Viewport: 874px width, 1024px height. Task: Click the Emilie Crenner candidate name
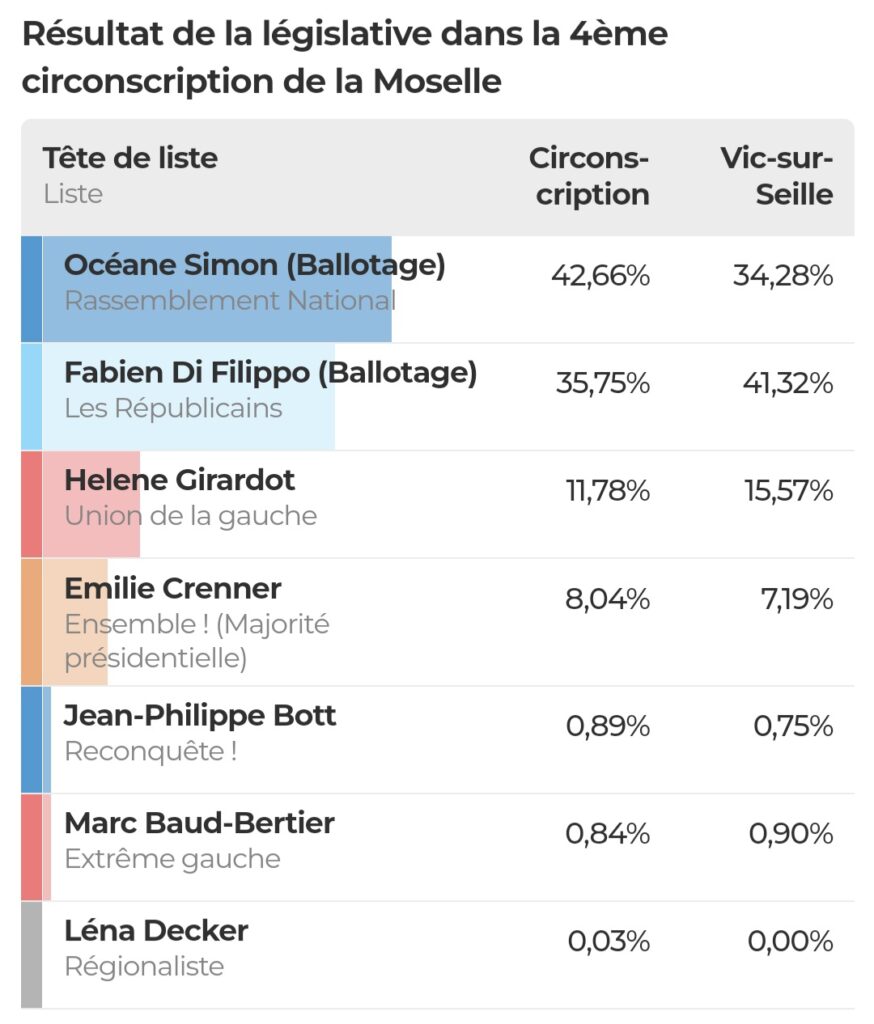coord(173,588)
